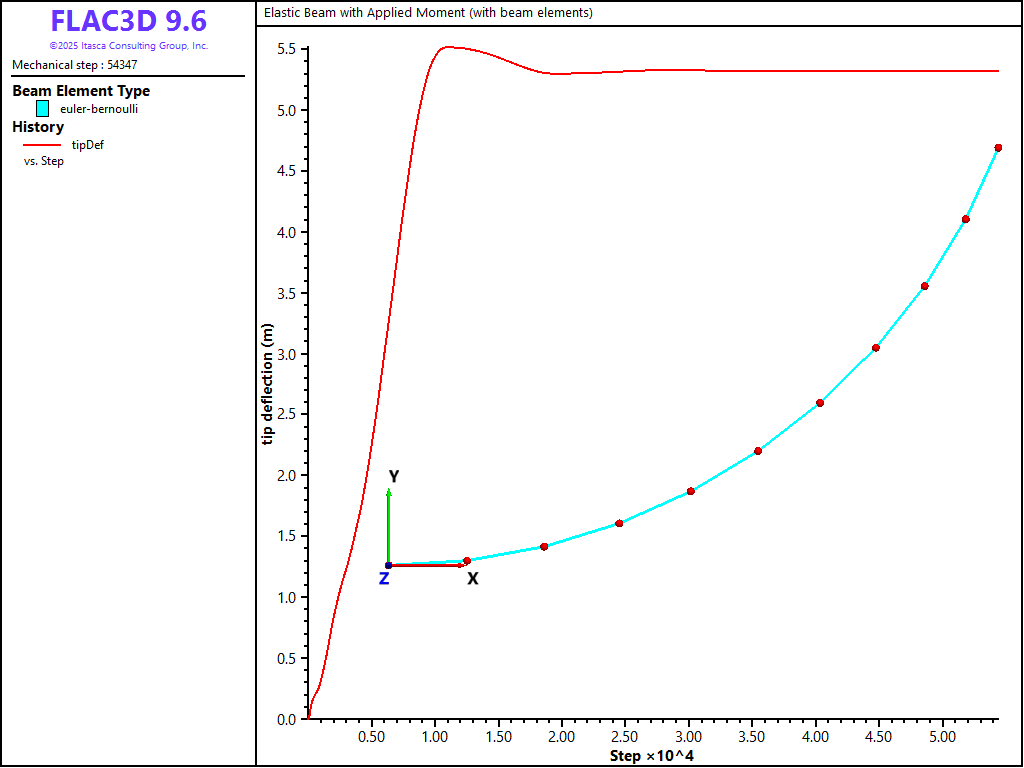1024x768 pixels.
Task: Select the History legend heading
Action: [x=38, y=127]
